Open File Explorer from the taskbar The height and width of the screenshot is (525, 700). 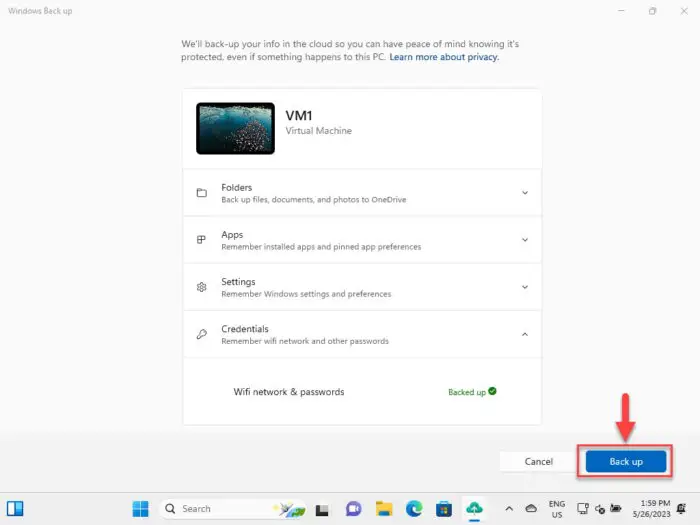(384, 508)
